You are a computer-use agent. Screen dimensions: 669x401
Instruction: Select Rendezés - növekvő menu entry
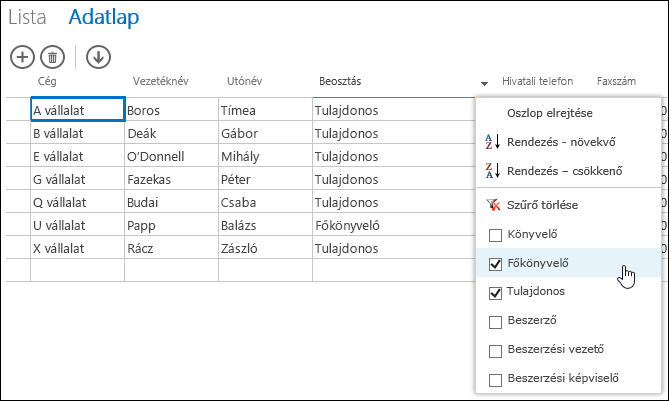[x=561, y=142]
